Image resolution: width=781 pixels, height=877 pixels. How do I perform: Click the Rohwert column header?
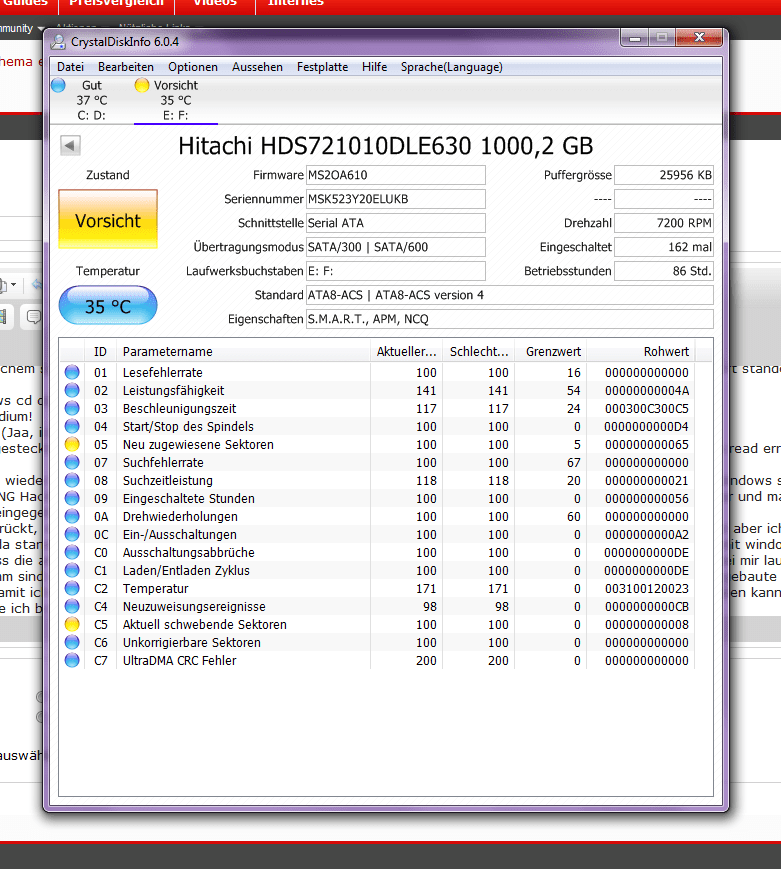pos(641,352)
